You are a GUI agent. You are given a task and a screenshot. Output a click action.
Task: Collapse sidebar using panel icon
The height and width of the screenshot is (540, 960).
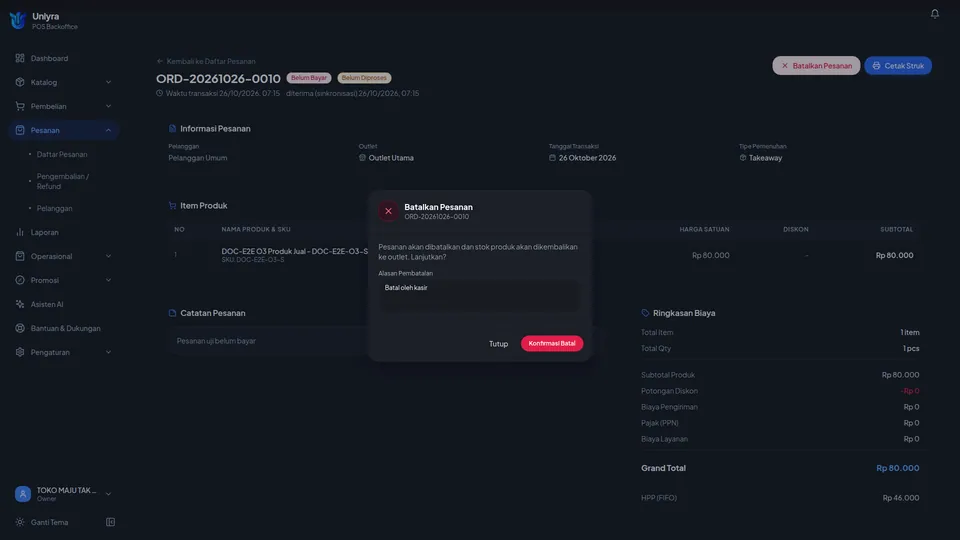tap(110, 522)
